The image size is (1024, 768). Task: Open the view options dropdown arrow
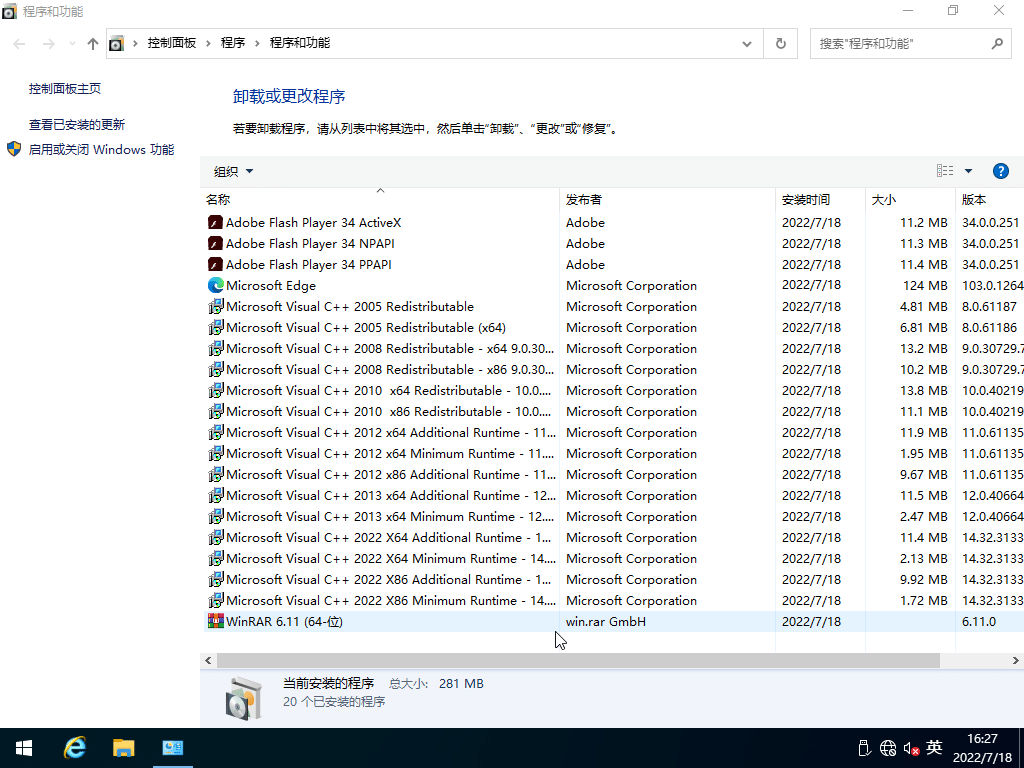click(968, 171)
